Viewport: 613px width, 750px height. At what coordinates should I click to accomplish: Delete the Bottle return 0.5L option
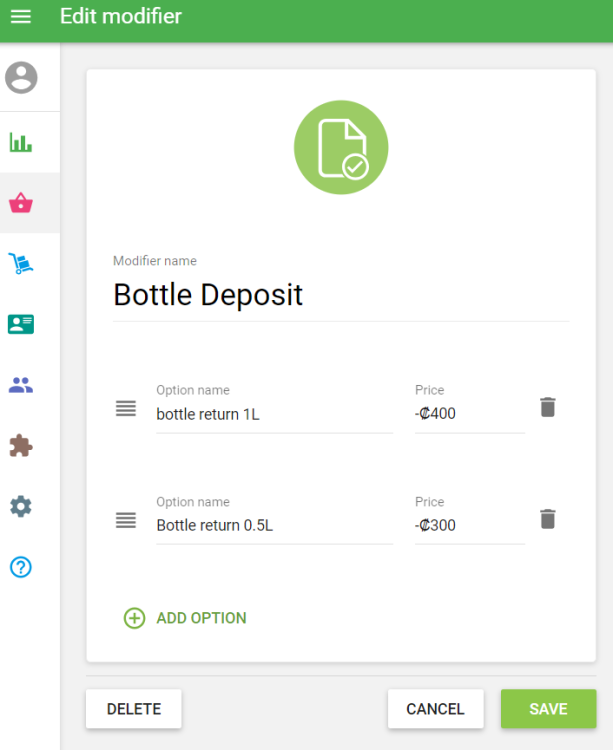(x=547, y=519)
